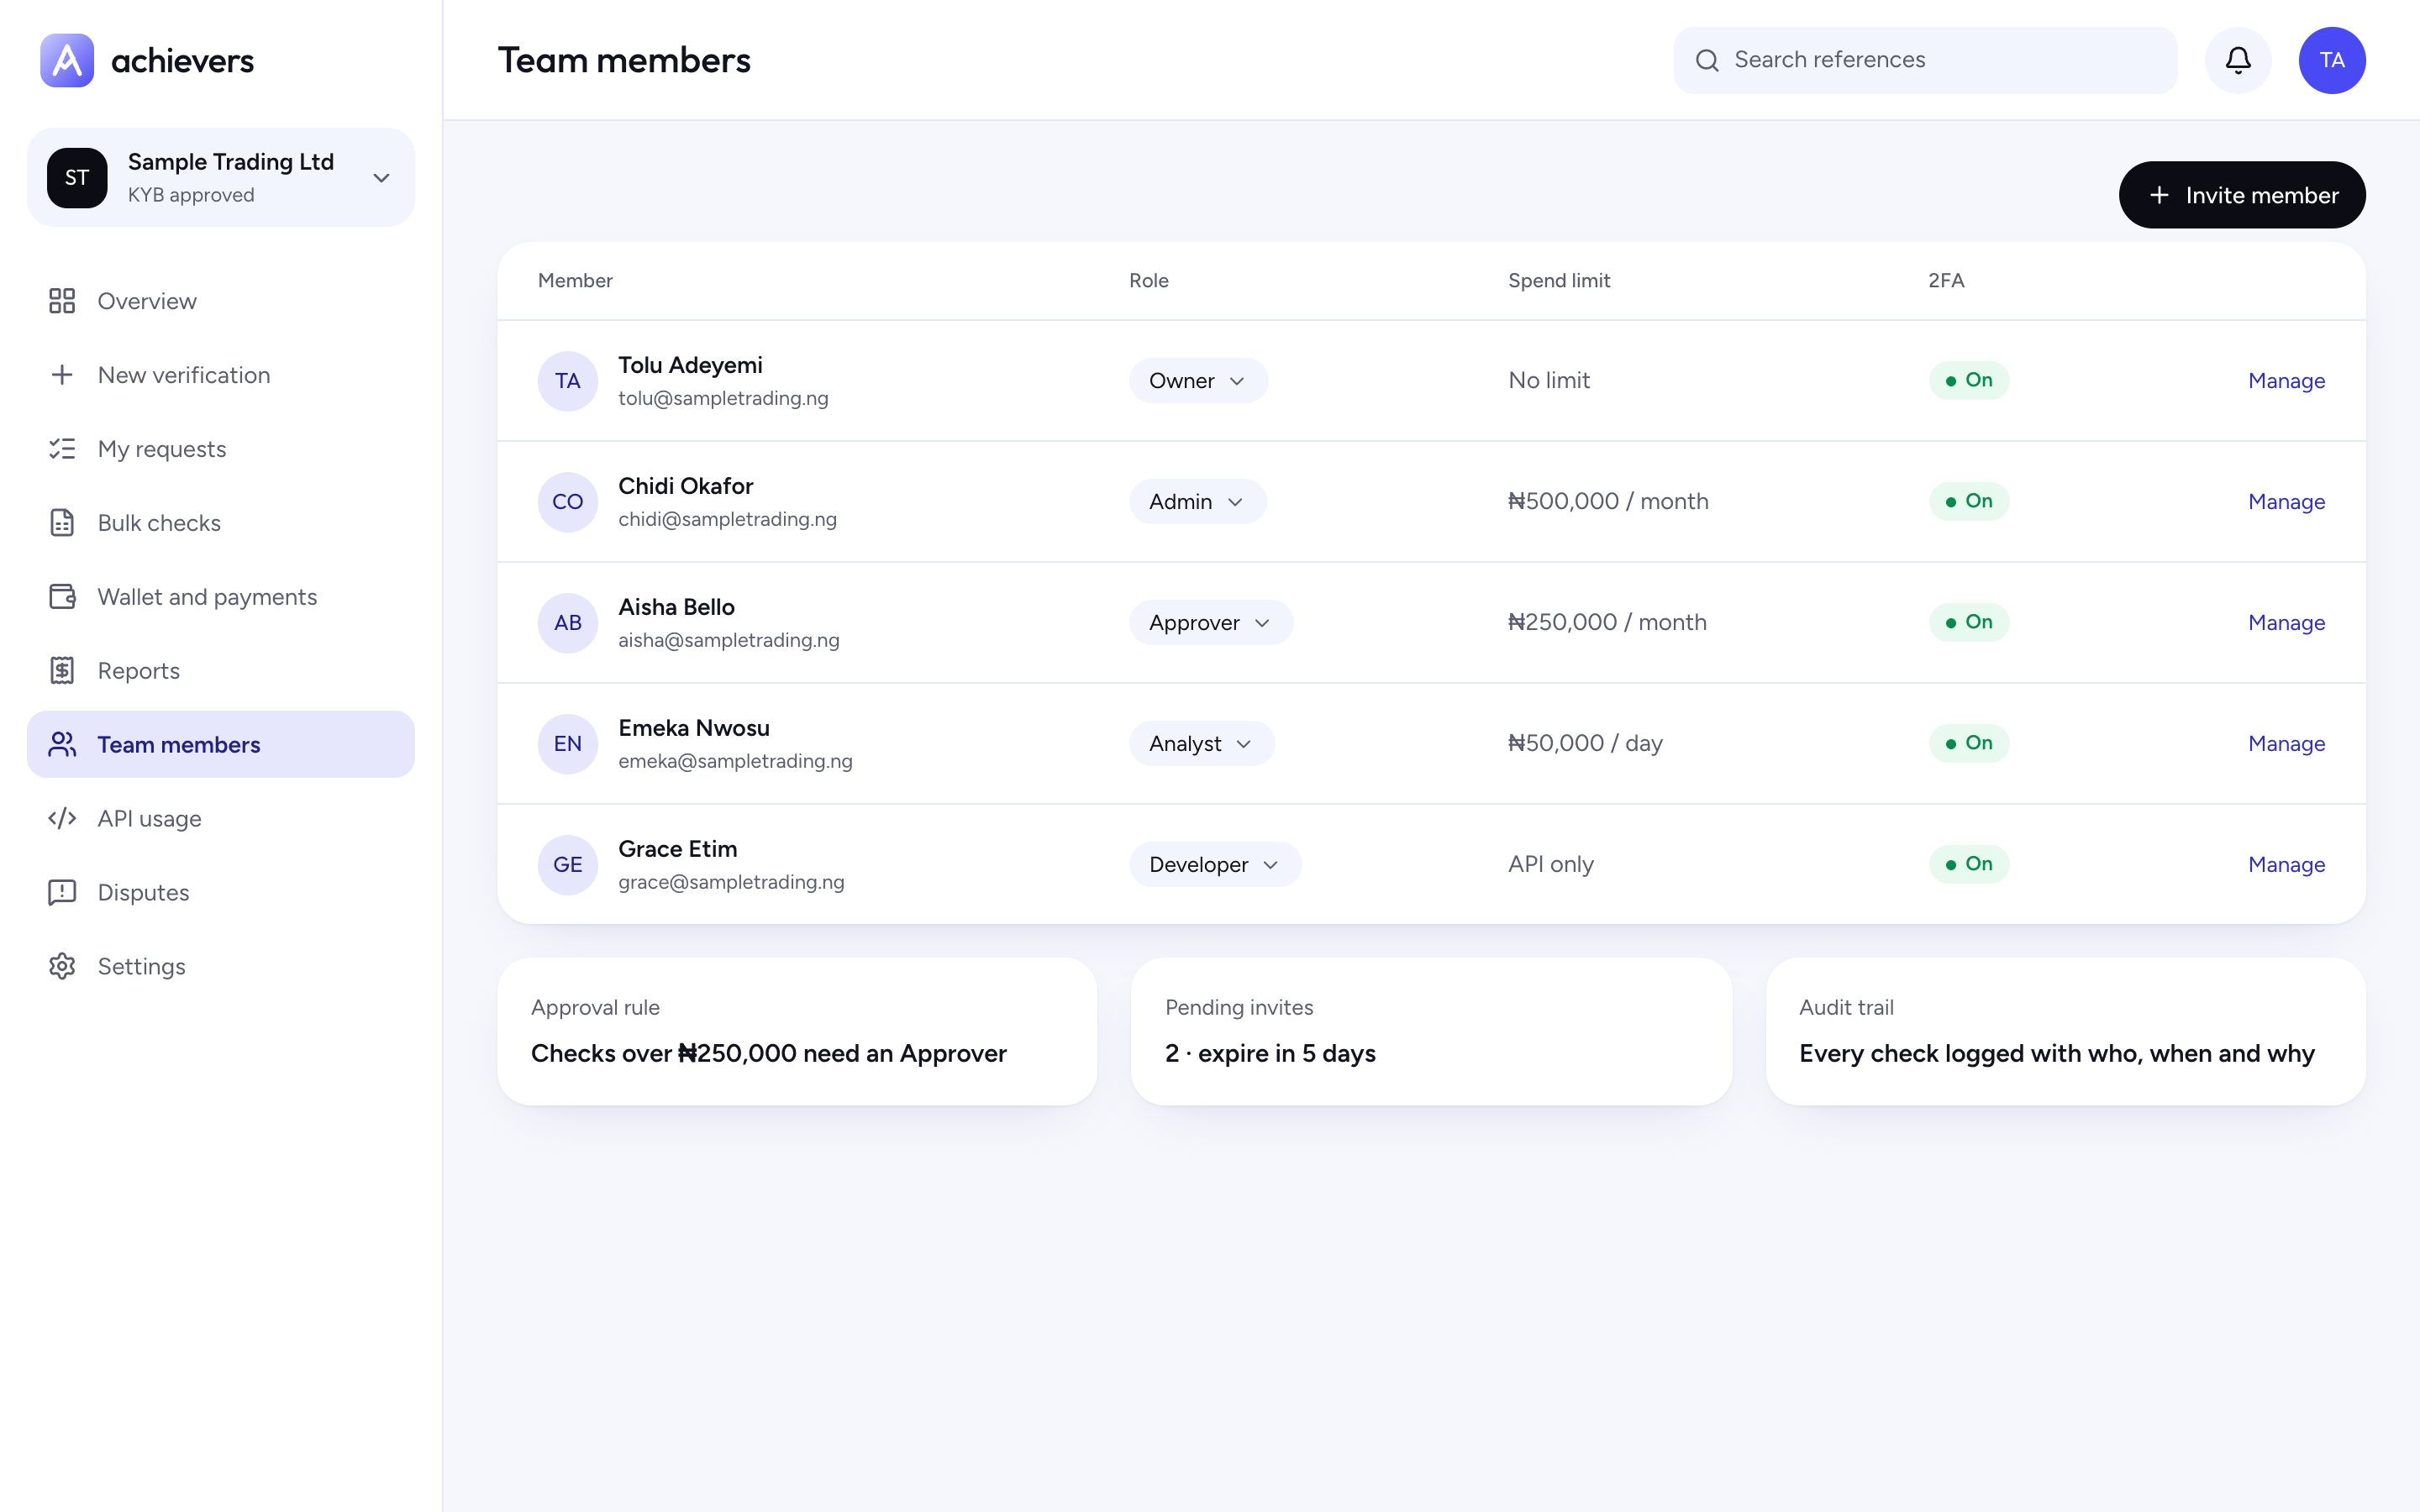Focus the Search references field

1925,60
